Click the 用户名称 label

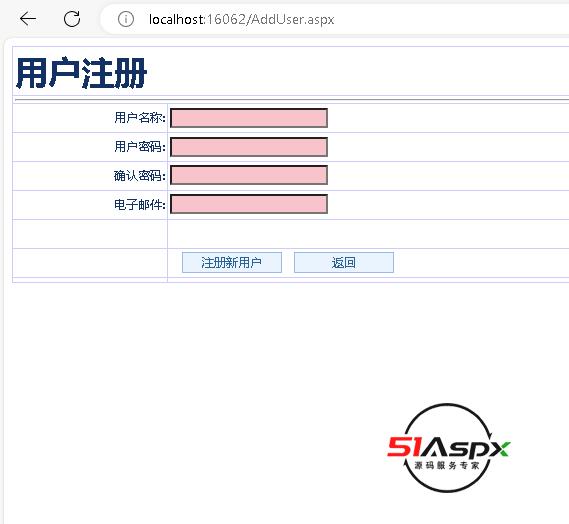pyautogui.click(x=140, y=118)
